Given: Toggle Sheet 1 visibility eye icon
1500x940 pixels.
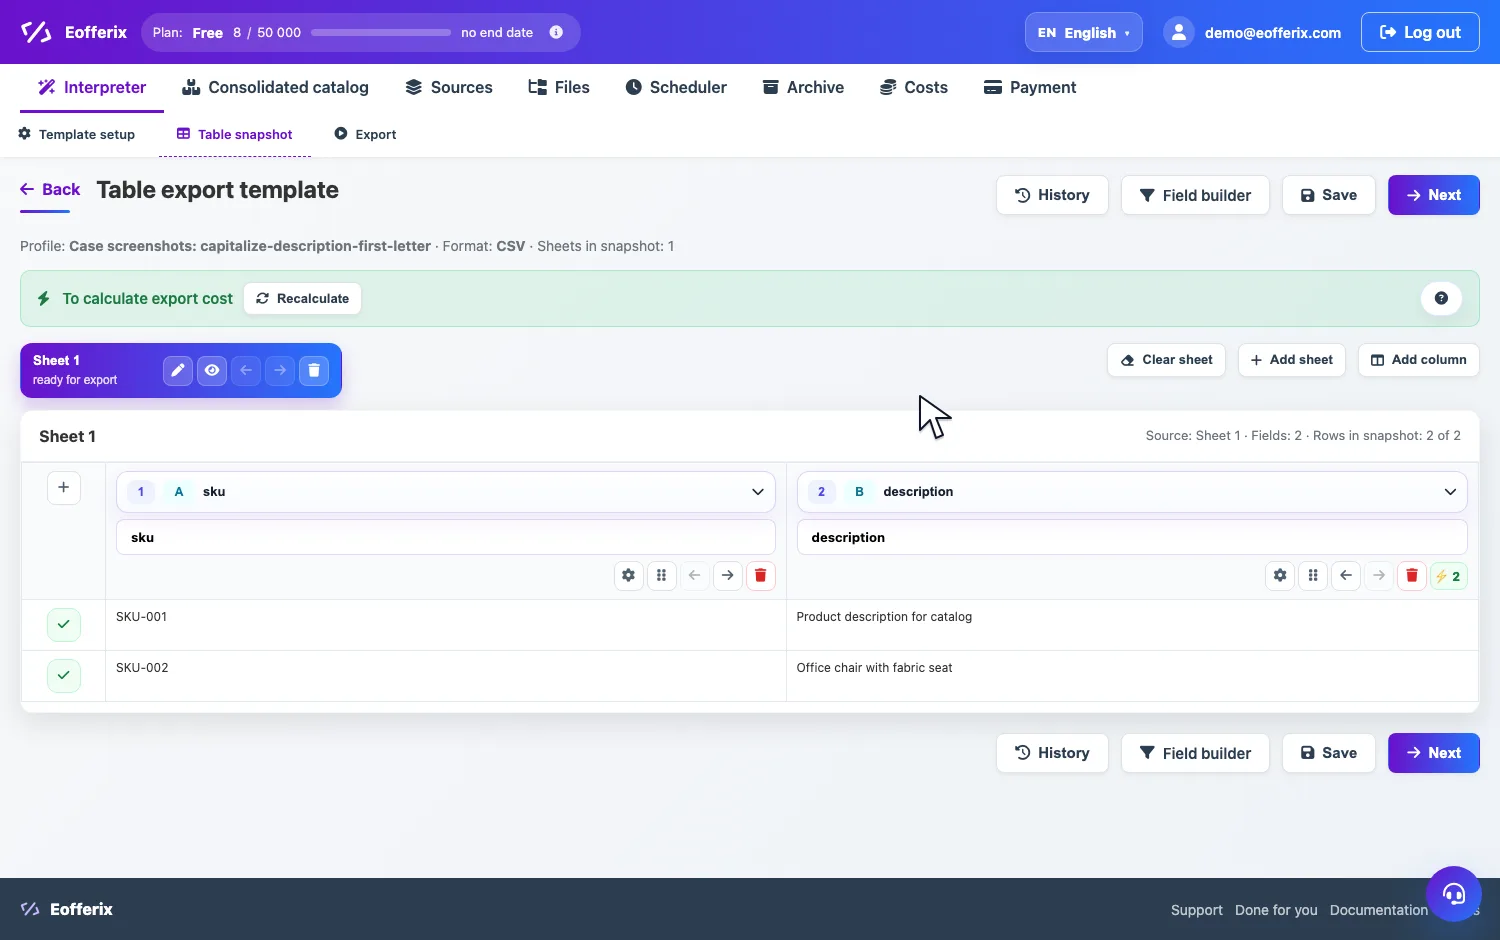Looking at the screenshot, I should pyautogui.click(x=212, y=370).
